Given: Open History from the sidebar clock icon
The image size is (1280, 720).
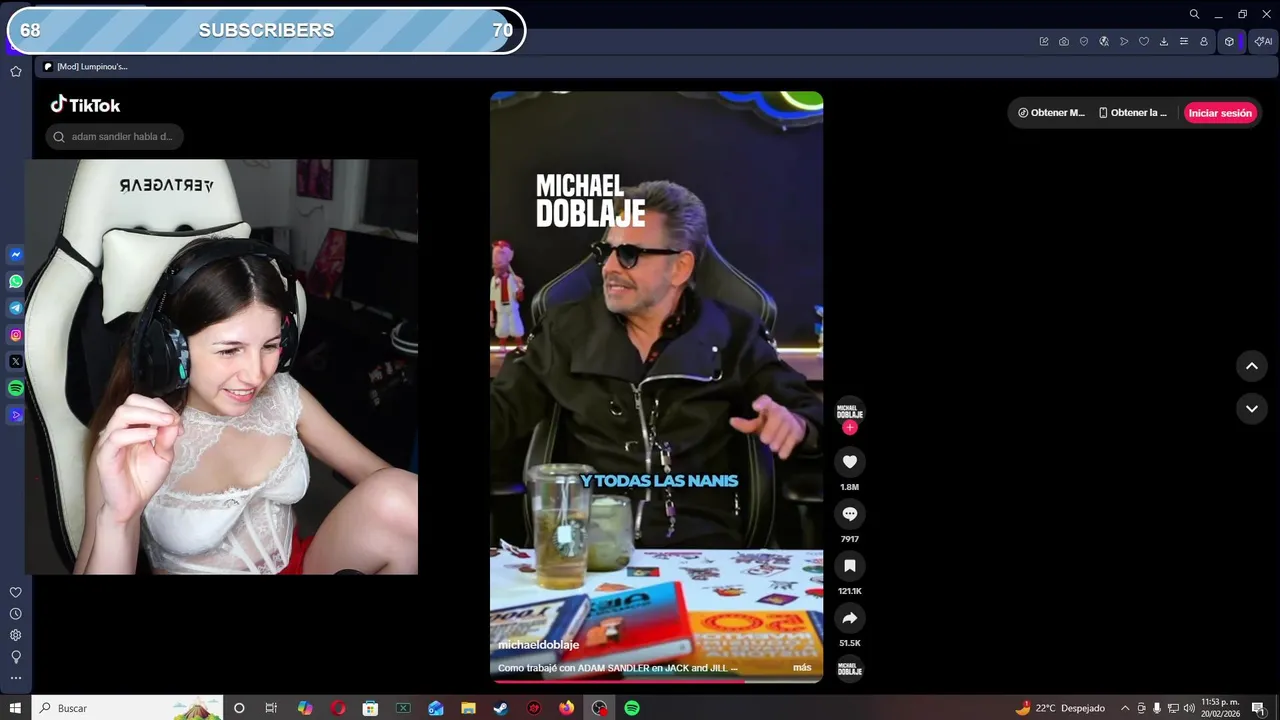Looking at the screenshot, I should [x=16, y=614].
